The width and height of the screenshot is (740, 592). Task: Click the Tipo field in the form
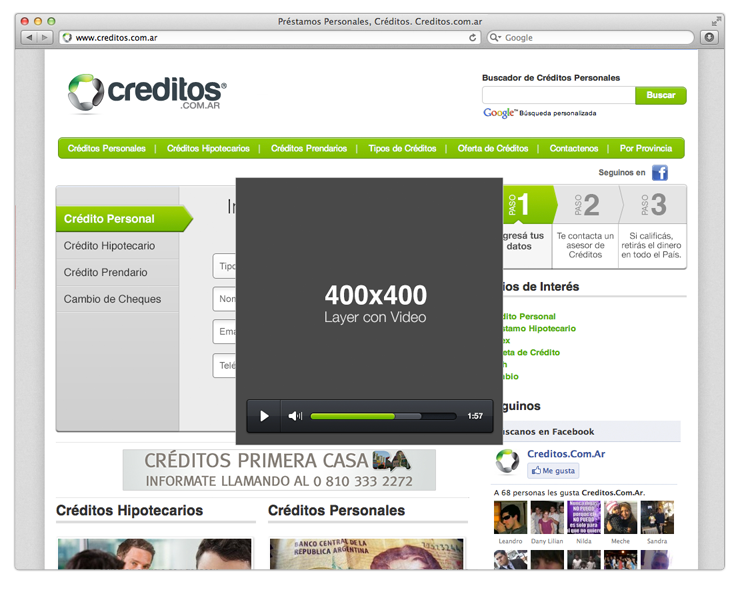(x=224, y=266)
